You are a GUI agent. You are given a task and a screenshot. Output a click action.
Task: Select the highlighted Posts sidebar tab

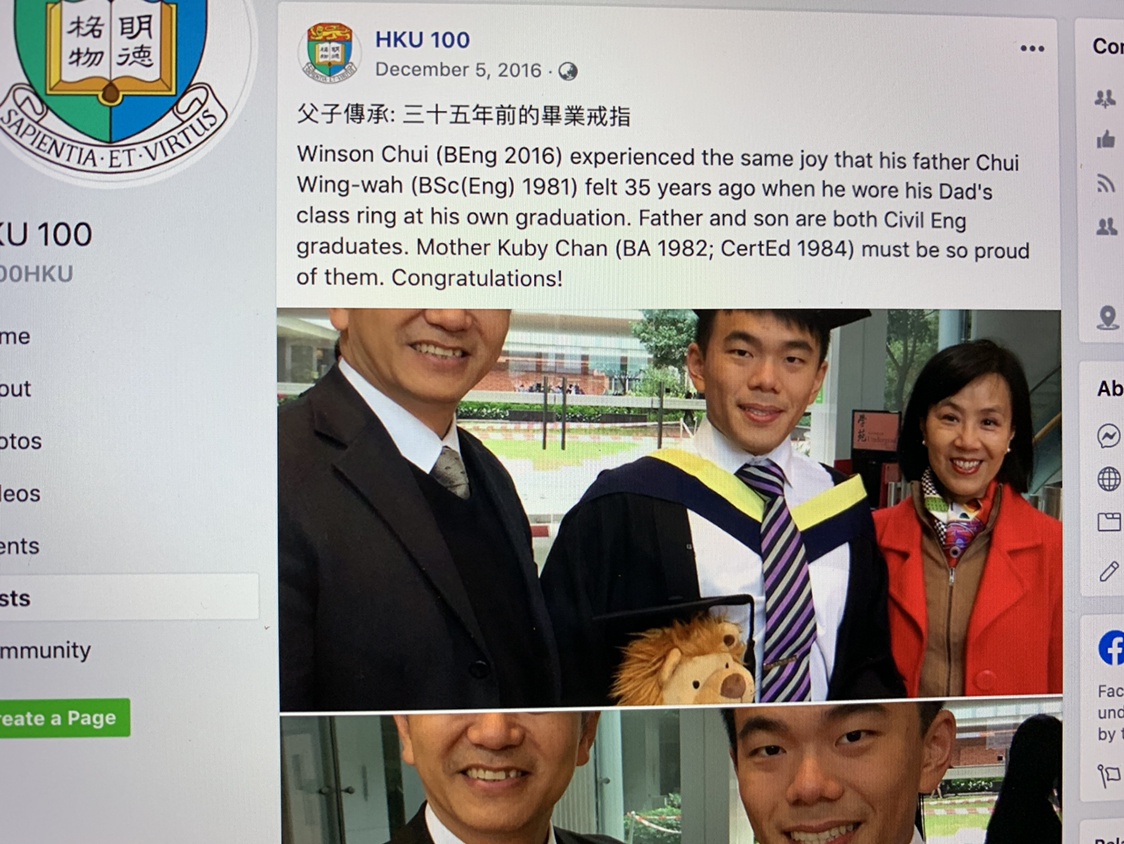[x=129, y=597]
